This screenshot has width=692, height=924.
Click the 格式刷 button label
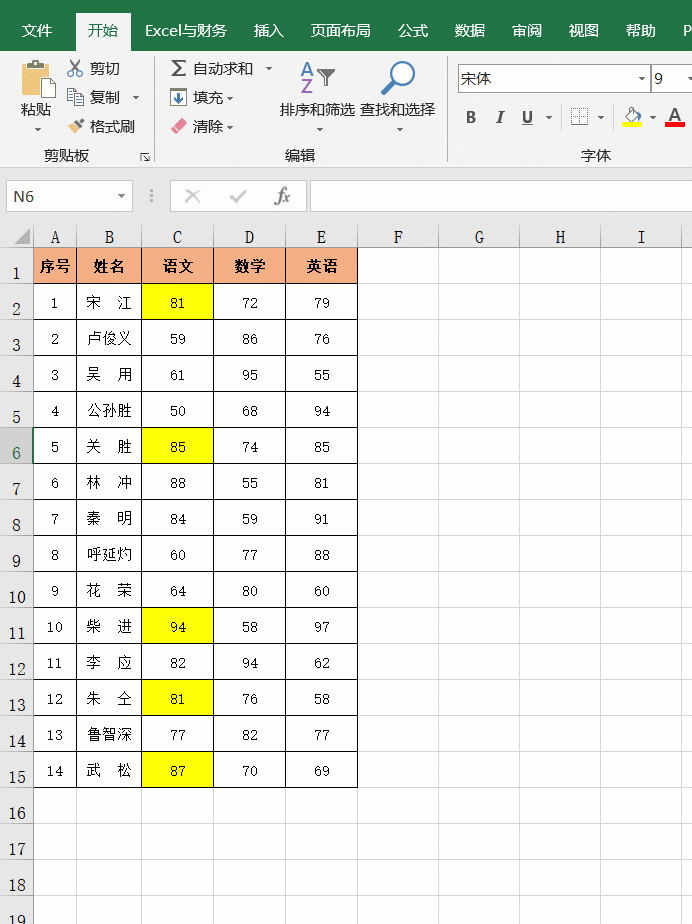pyautogui.click(x=112, y=126)
